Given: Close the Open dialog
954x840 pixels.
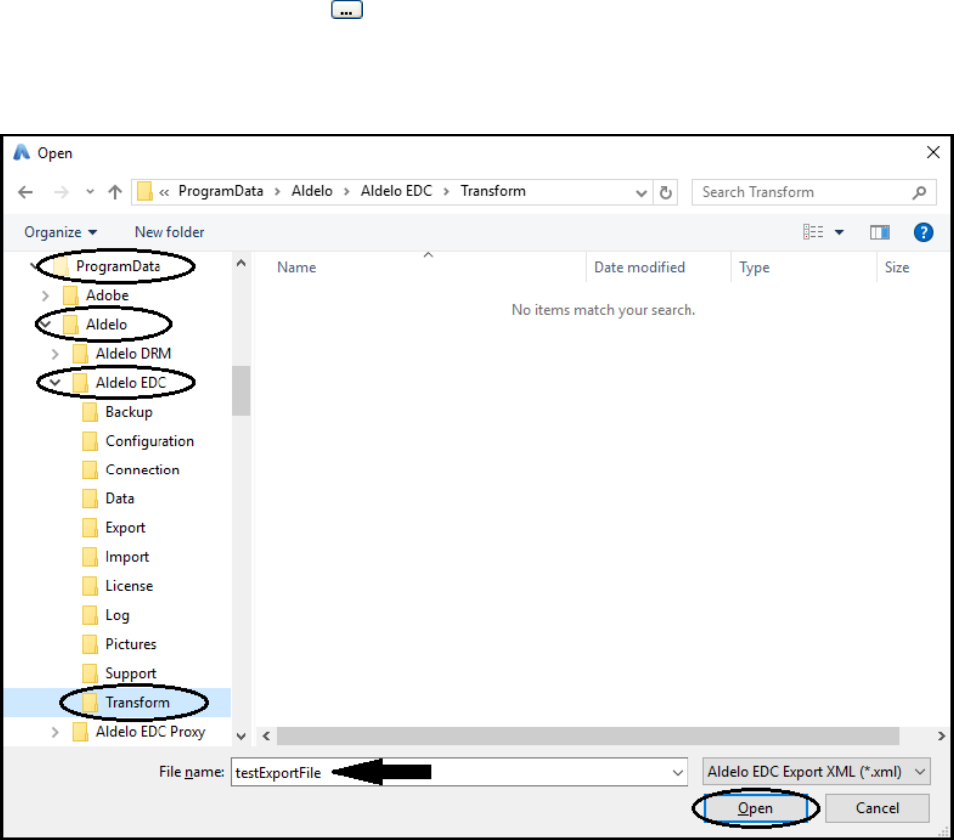Looking at the screenshot, I should coord(933,153).
